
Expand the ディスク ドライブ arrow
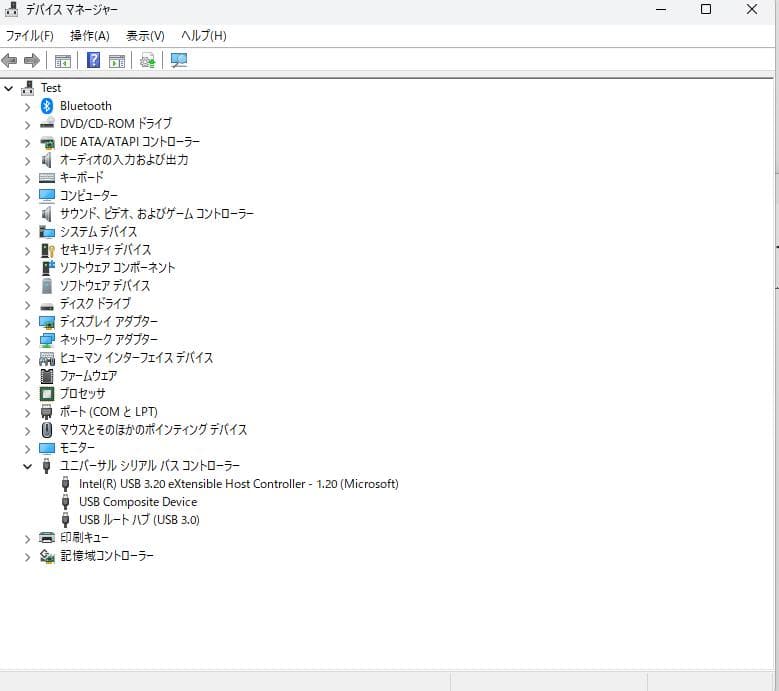click(27, 305)
